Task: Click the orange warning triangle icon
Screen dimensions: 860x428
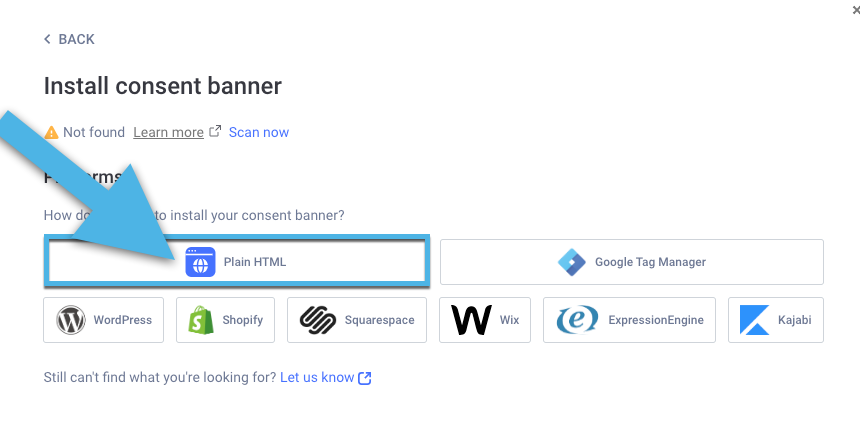Action: tap(52, 132)
